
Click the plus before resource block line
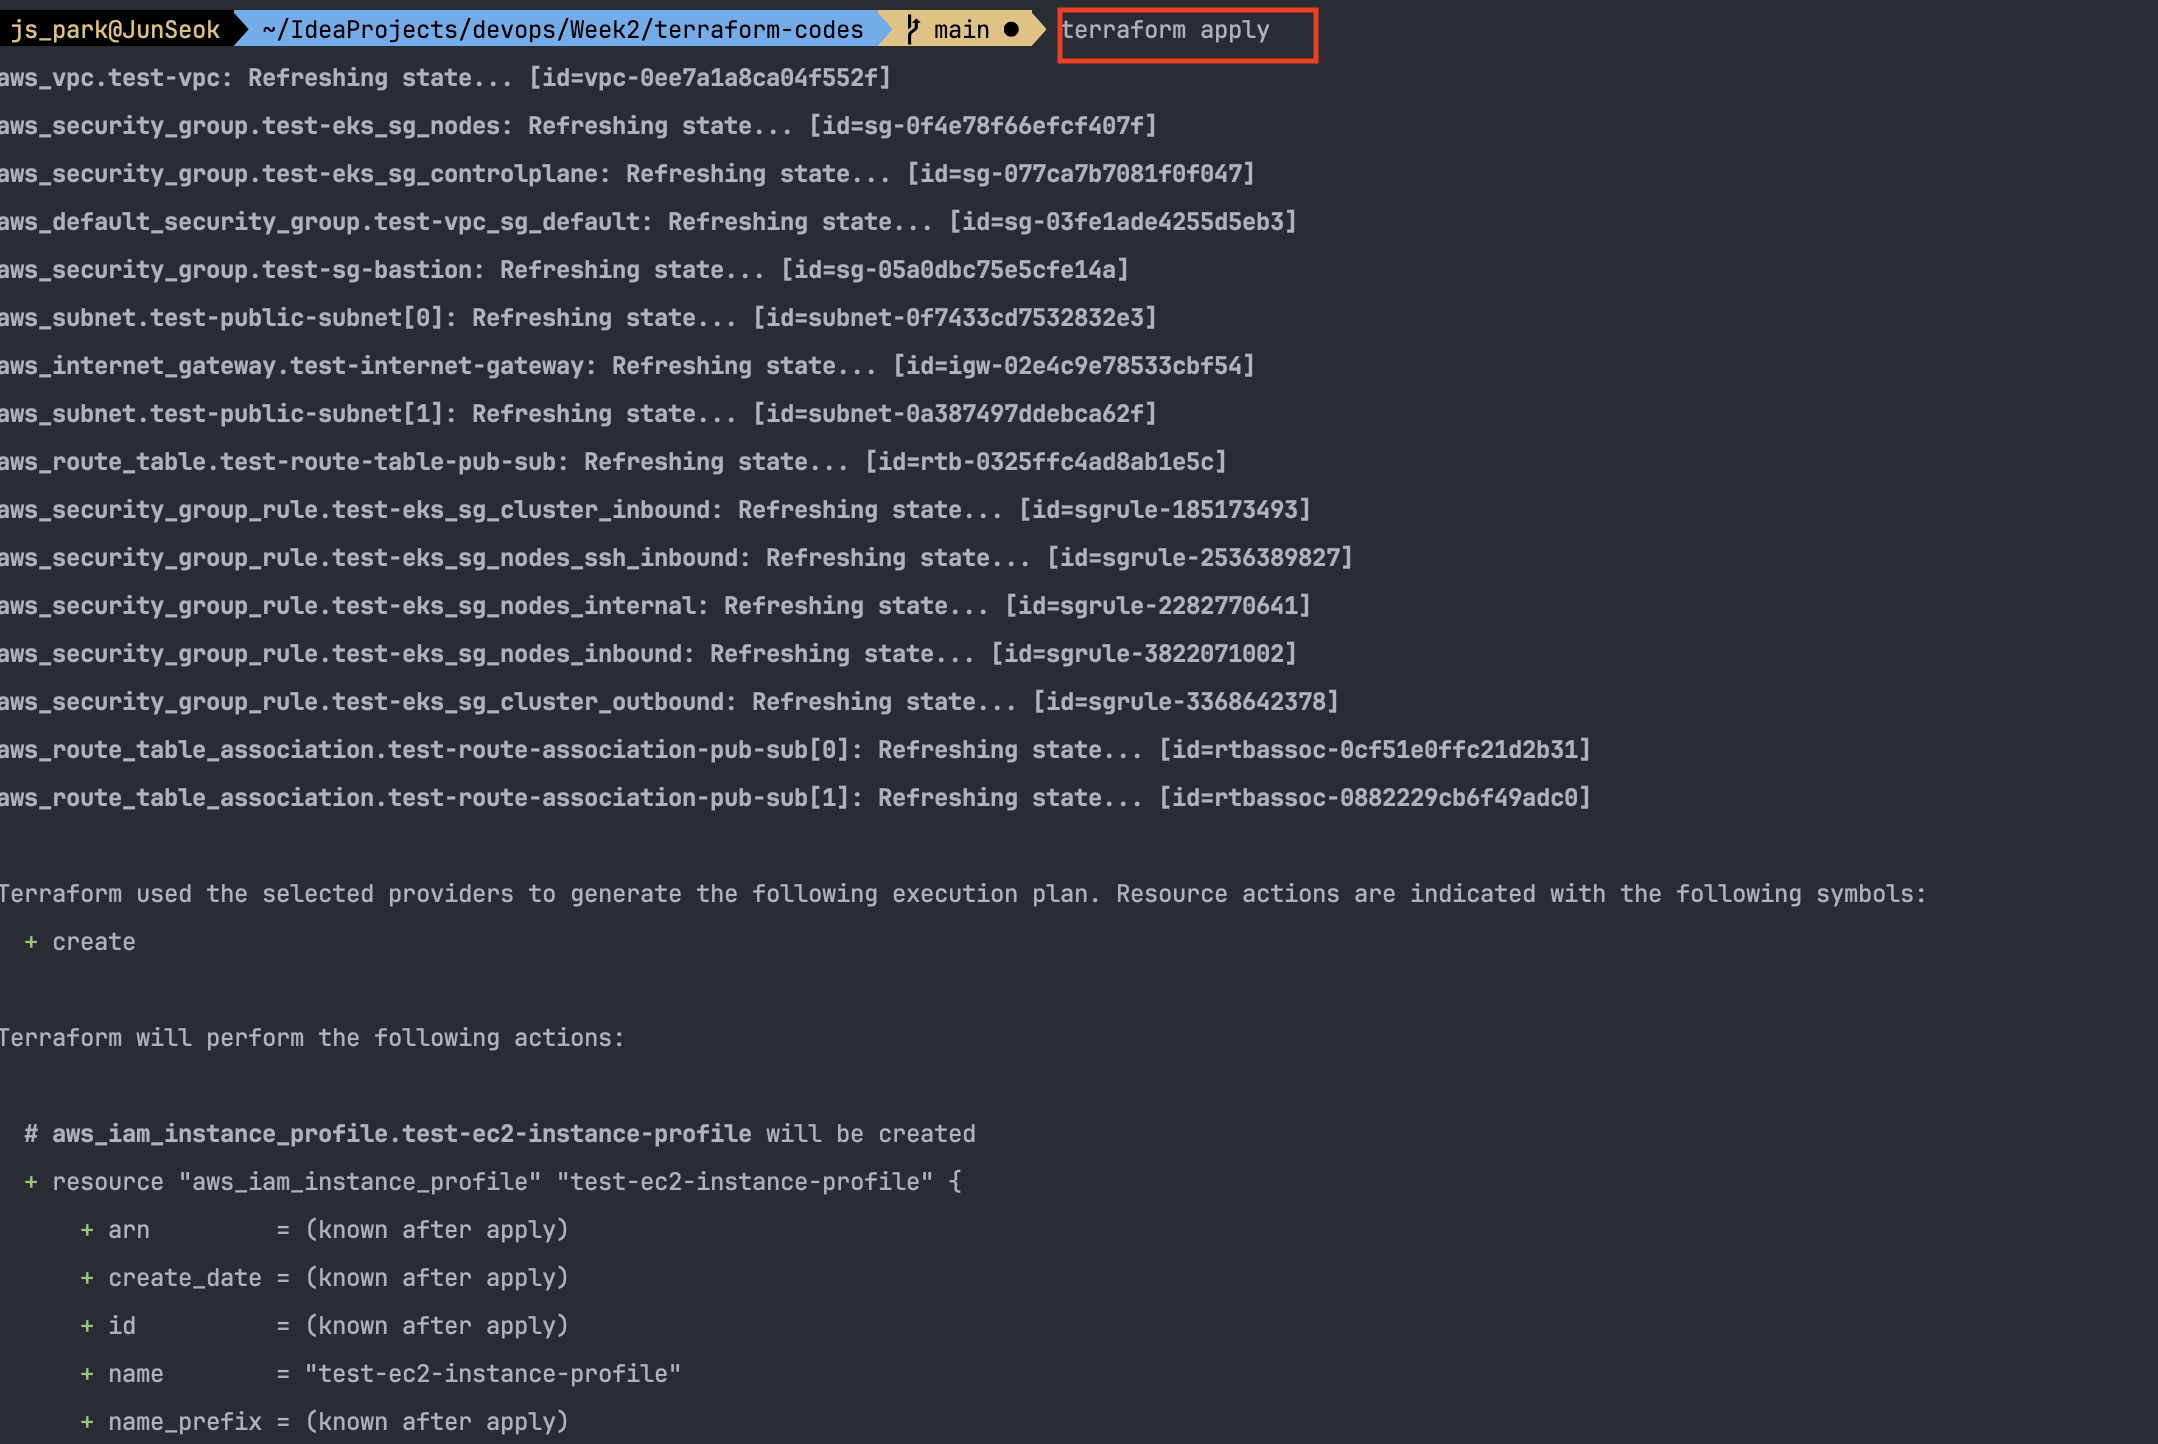click(x=31, y=1182)
